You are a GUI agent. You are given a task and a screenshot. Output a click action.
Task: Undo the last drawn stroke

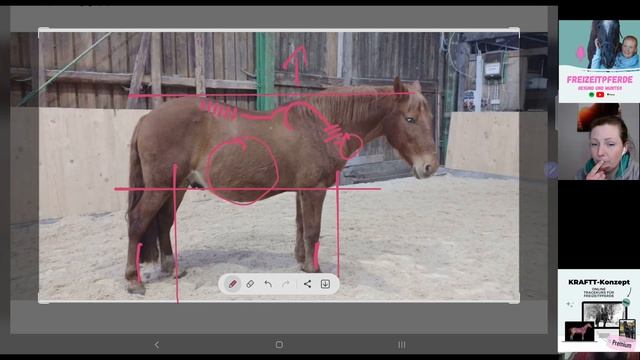pyautogui.click(x=268, y=284)
